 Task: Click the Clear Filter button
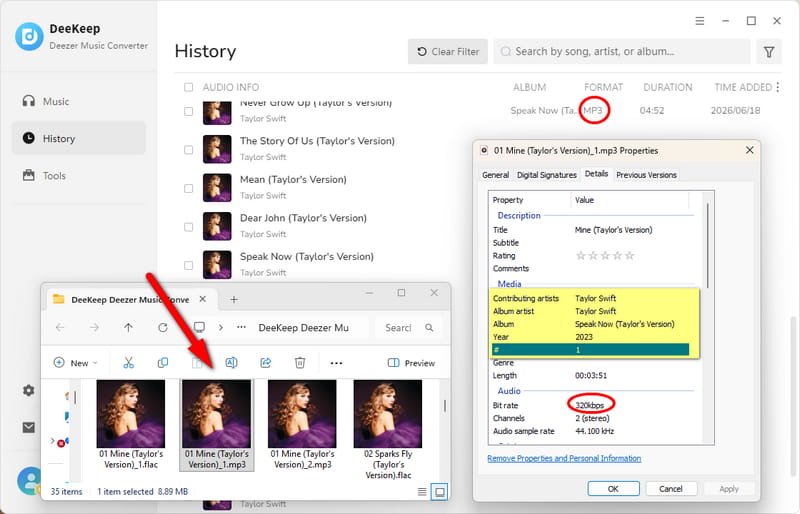pos(447,52)
